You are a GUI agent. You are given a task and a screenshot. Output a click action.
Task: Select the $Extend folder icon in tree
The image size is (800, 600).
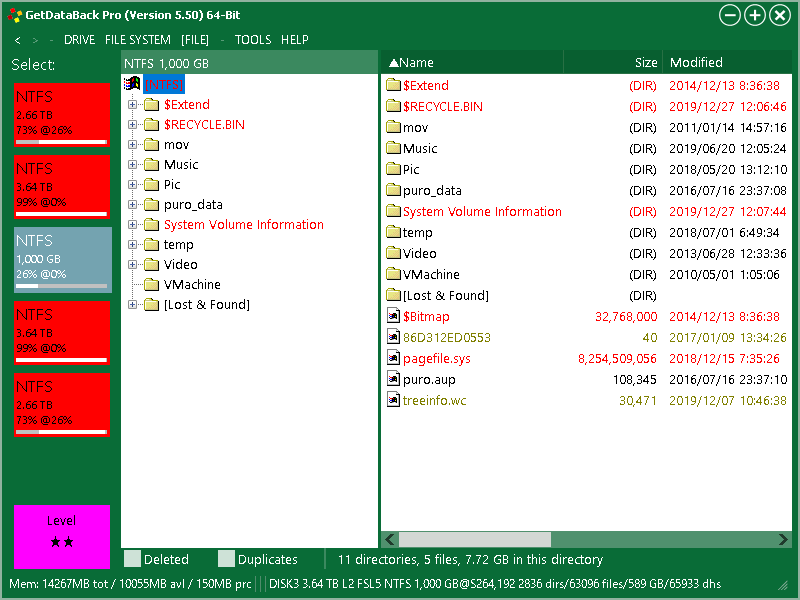[x=152, y=105]
